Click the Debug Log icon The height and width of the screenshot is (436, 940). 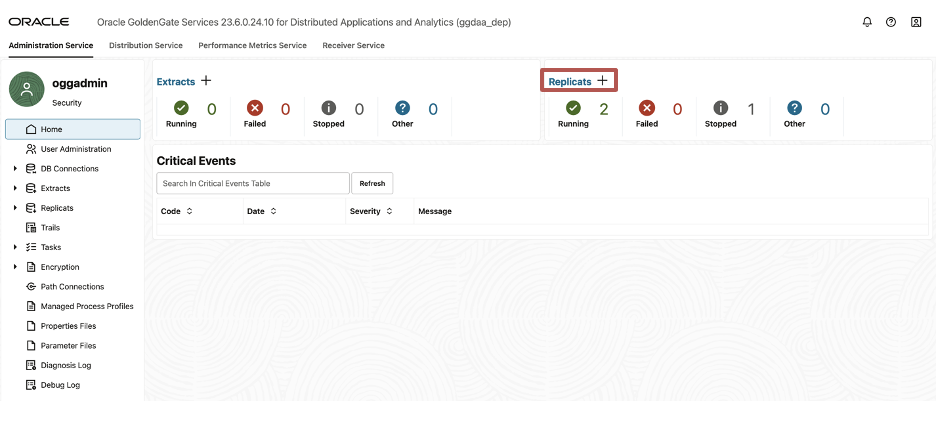31,385
